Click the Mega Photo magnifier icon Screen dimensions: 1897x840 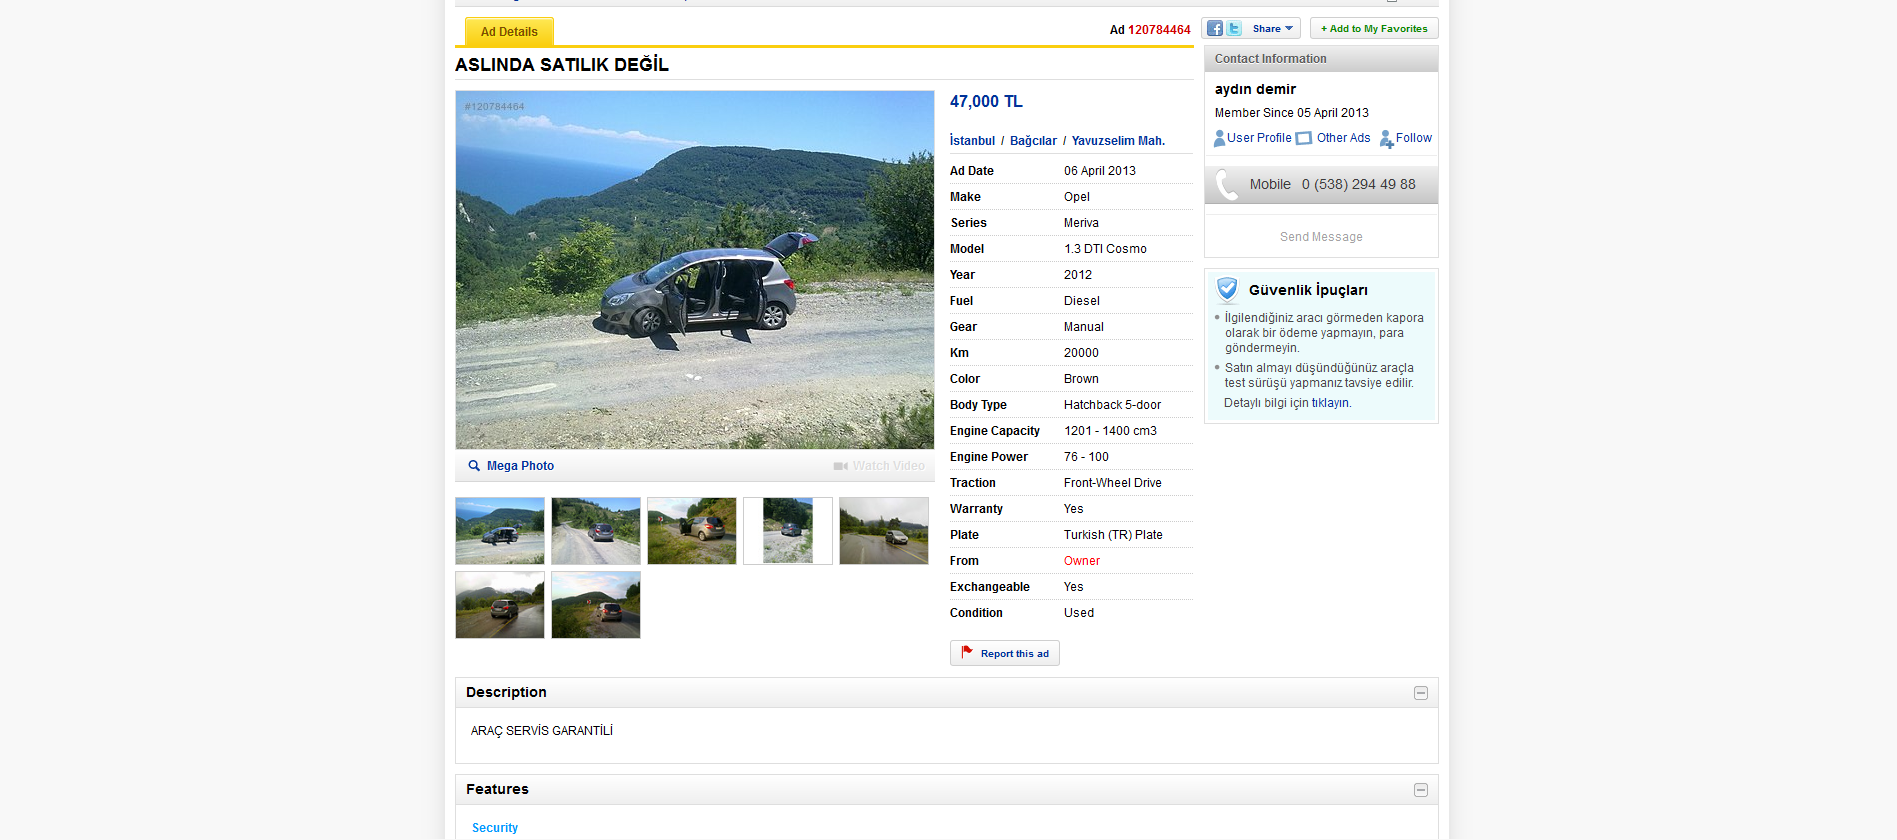[474, 466]
